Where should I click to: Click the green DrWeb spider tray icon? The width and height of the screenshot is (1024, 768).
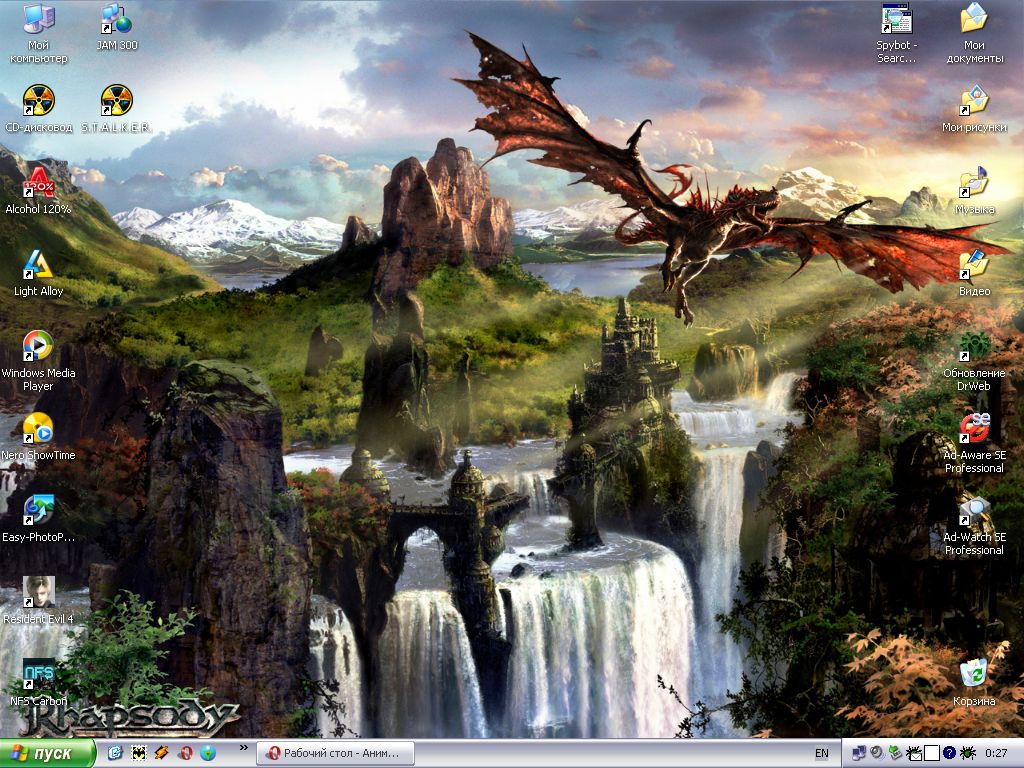pyautogui.click(x=968, y=754)
